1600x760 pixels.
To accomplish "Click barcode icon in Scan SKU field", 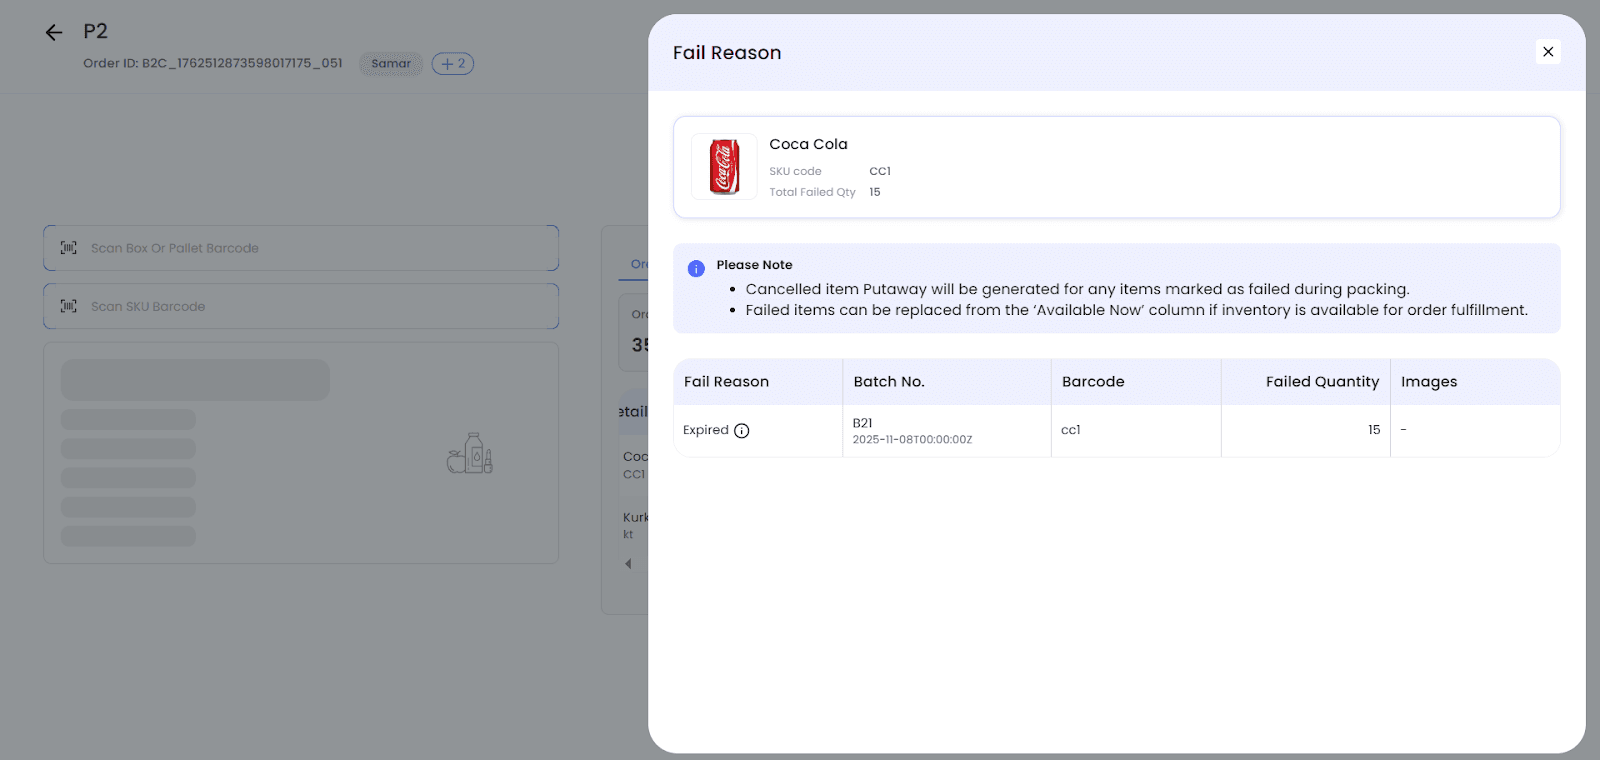I will (69, 306).
